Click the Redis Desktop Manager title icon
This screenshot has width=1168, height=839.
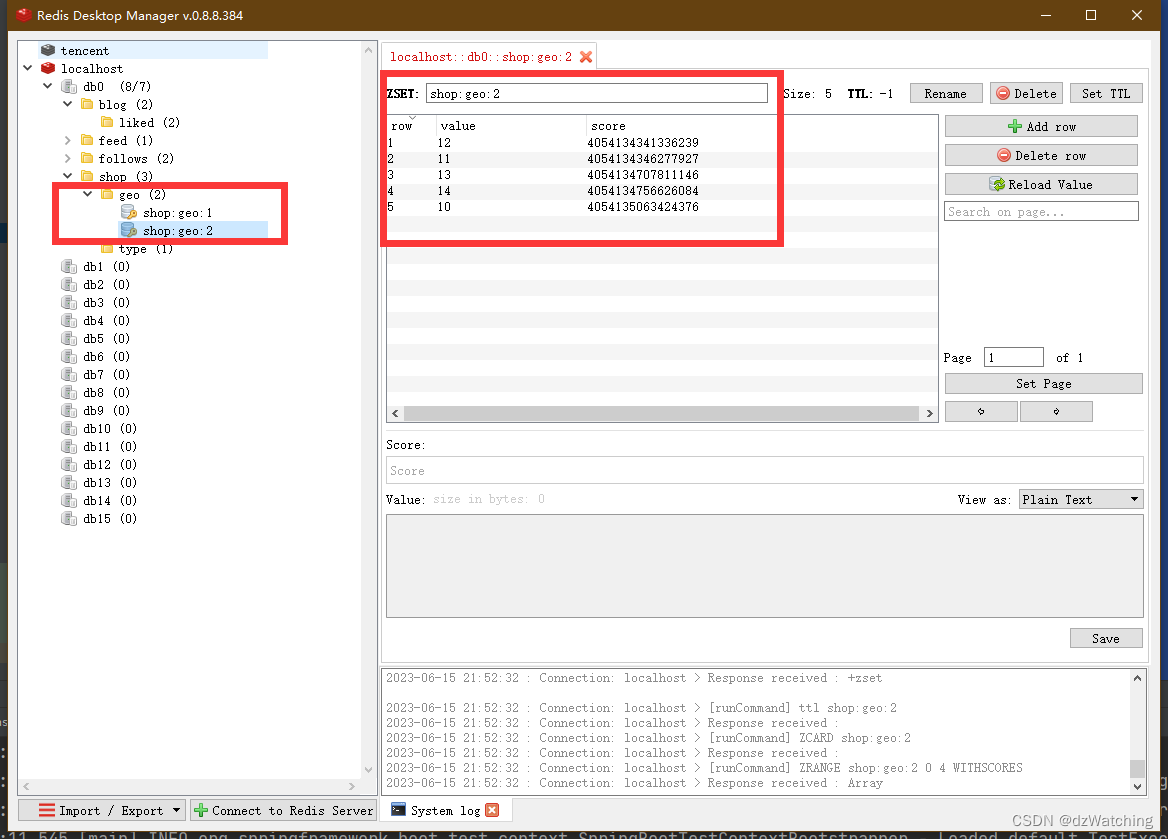click(x=23, y=15)
